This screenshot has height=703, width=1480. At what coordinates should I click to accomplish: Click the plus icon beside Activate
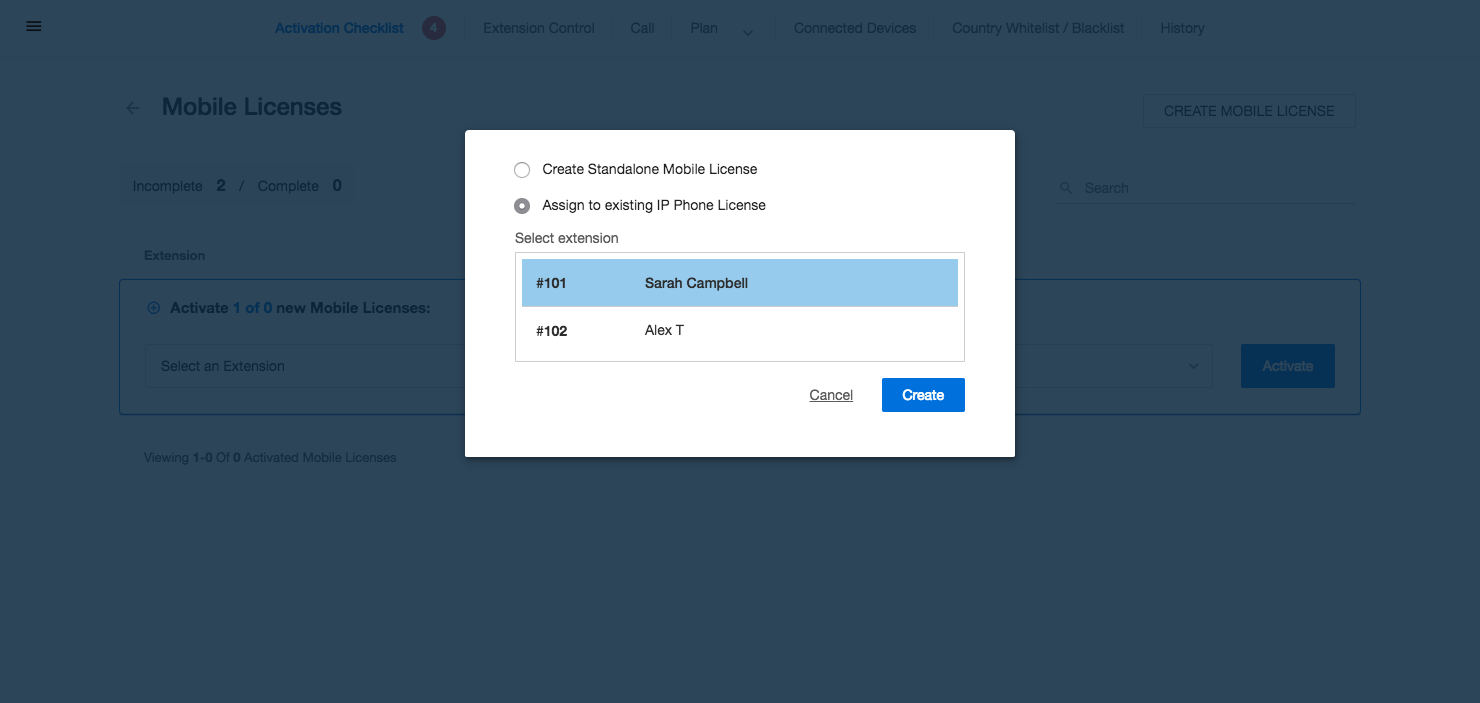coord(154,308)
